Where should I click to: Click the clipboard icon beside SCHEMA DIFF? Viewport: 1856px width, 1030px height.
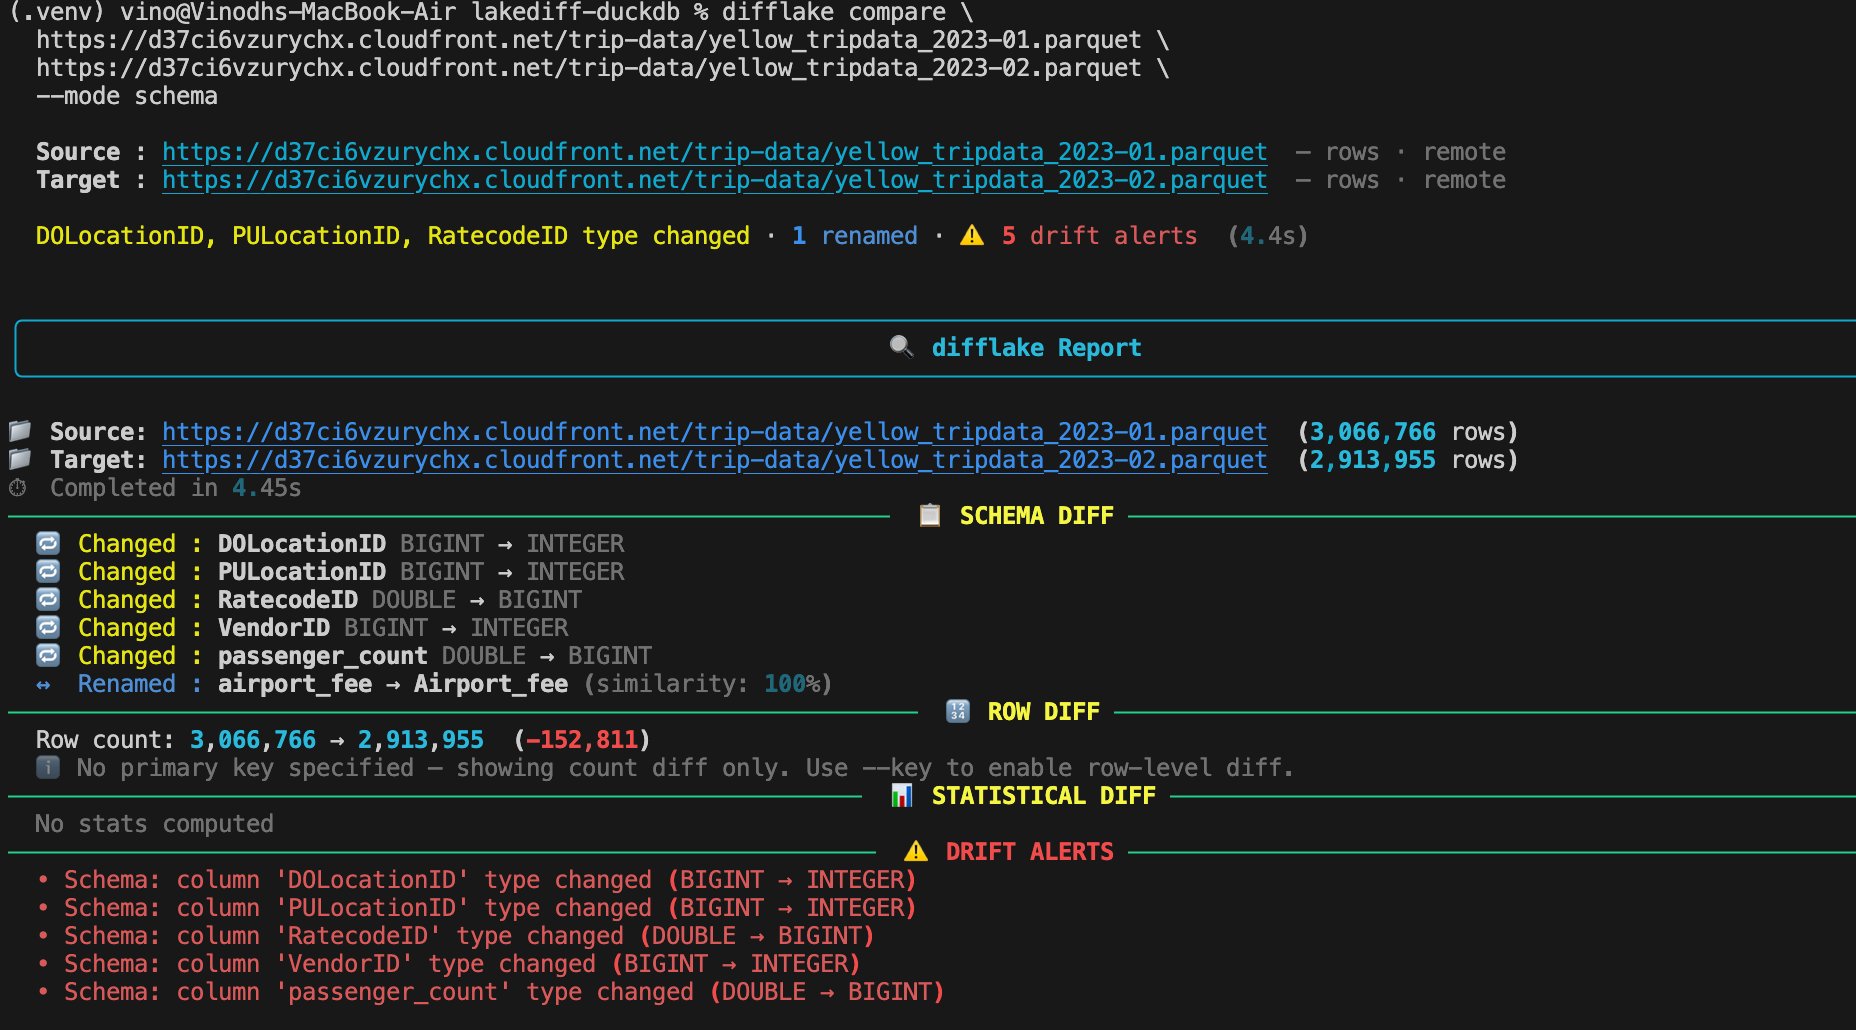tap(930, 515)
